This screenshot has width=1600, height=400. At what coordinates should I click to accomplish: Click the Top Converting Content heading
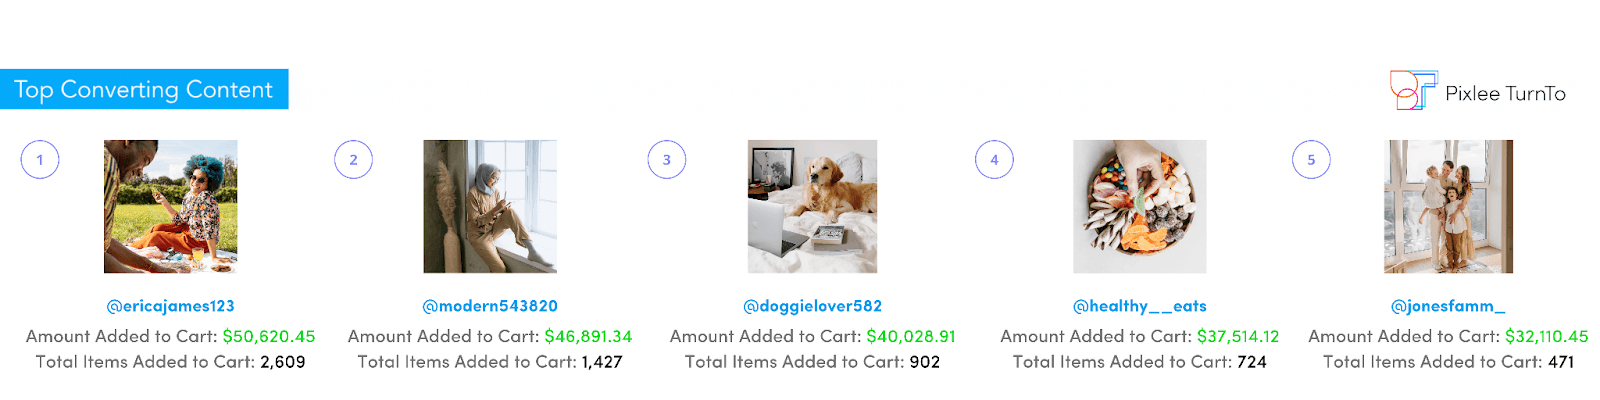tap(144, 89)
